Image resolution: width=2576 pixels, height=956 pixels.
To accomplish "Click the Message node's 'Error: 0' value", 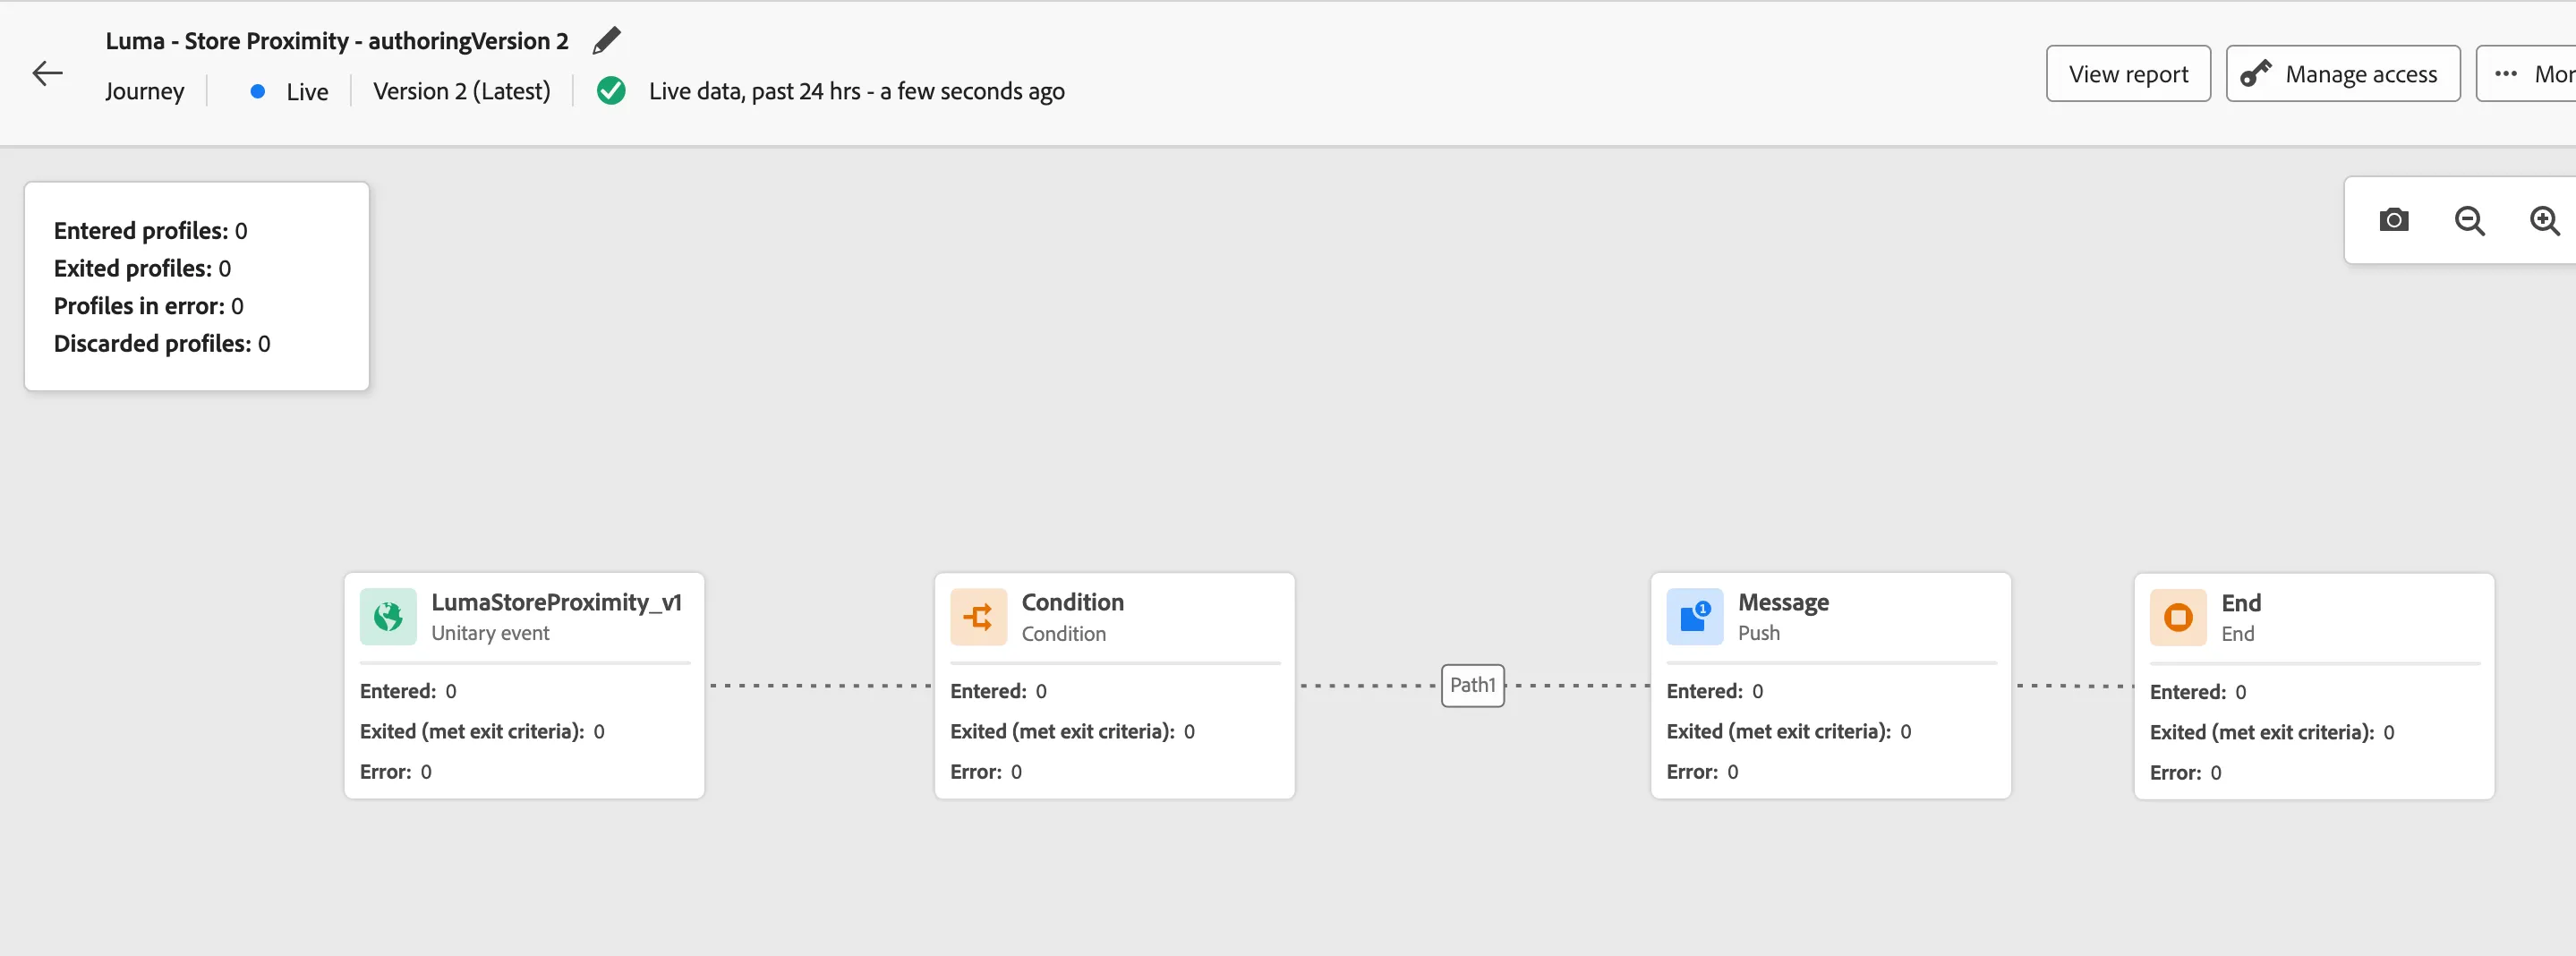I will [1702, 772].
